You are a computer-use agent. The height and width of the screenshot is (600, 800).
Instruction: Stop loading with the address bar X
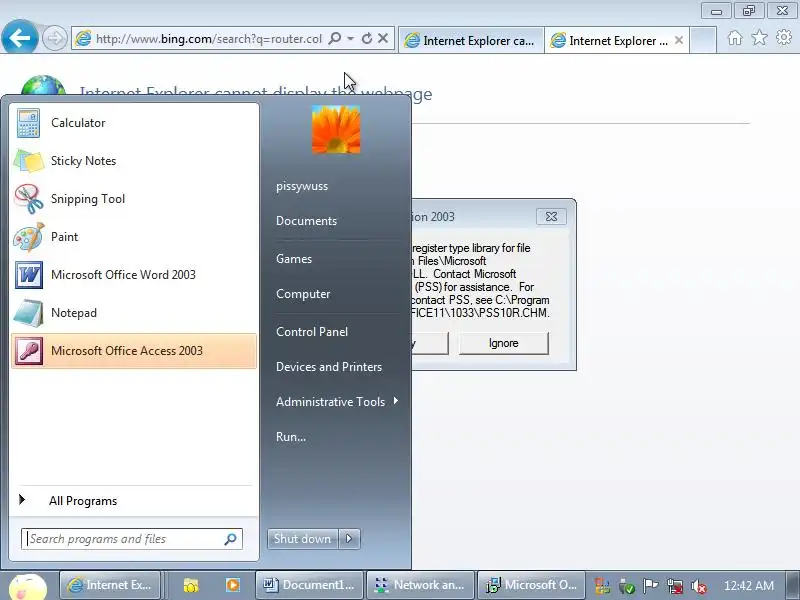[383, 39]
